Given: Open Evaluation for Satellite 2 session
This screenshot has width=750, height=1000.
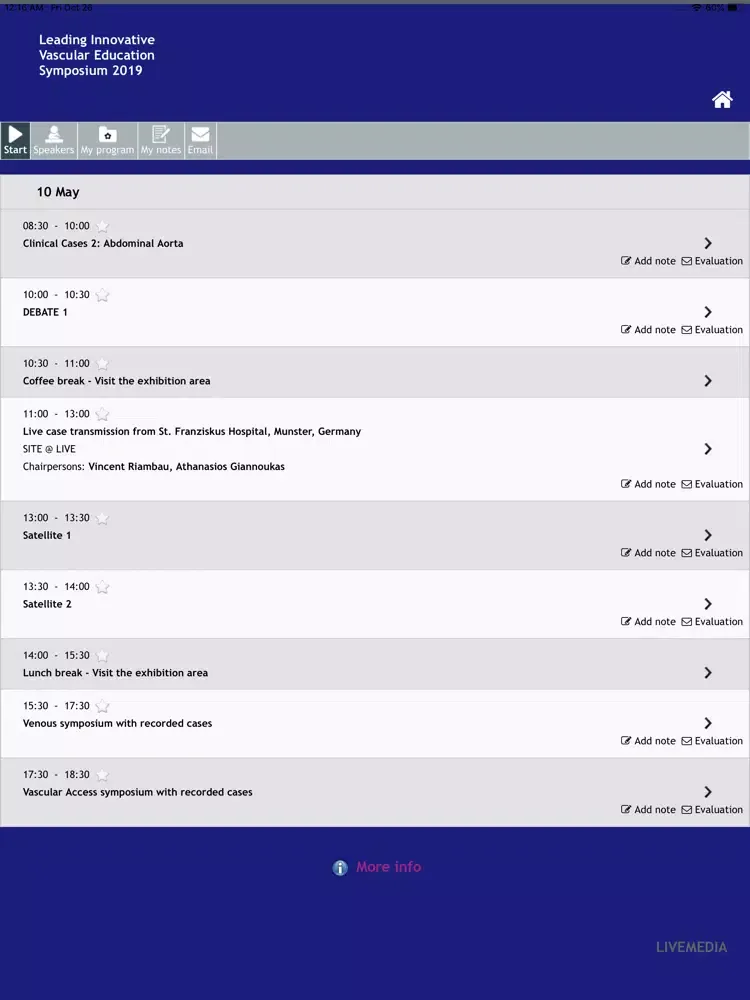Looking at the screenshot, I should point(712,622).
